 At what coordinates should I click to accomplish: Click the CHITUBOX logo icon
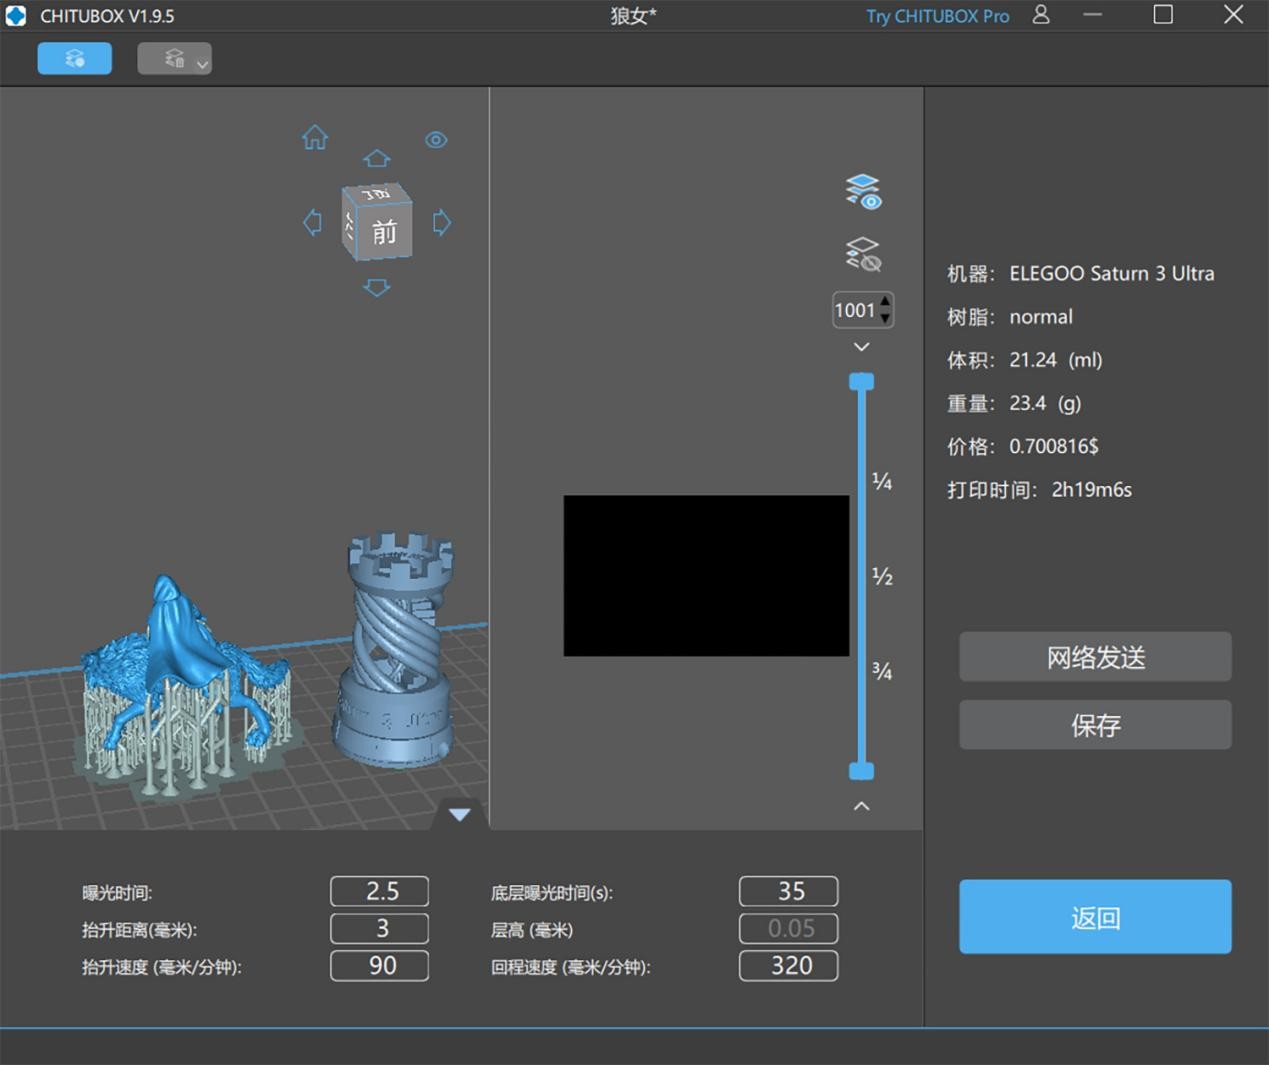pos(16,16)
